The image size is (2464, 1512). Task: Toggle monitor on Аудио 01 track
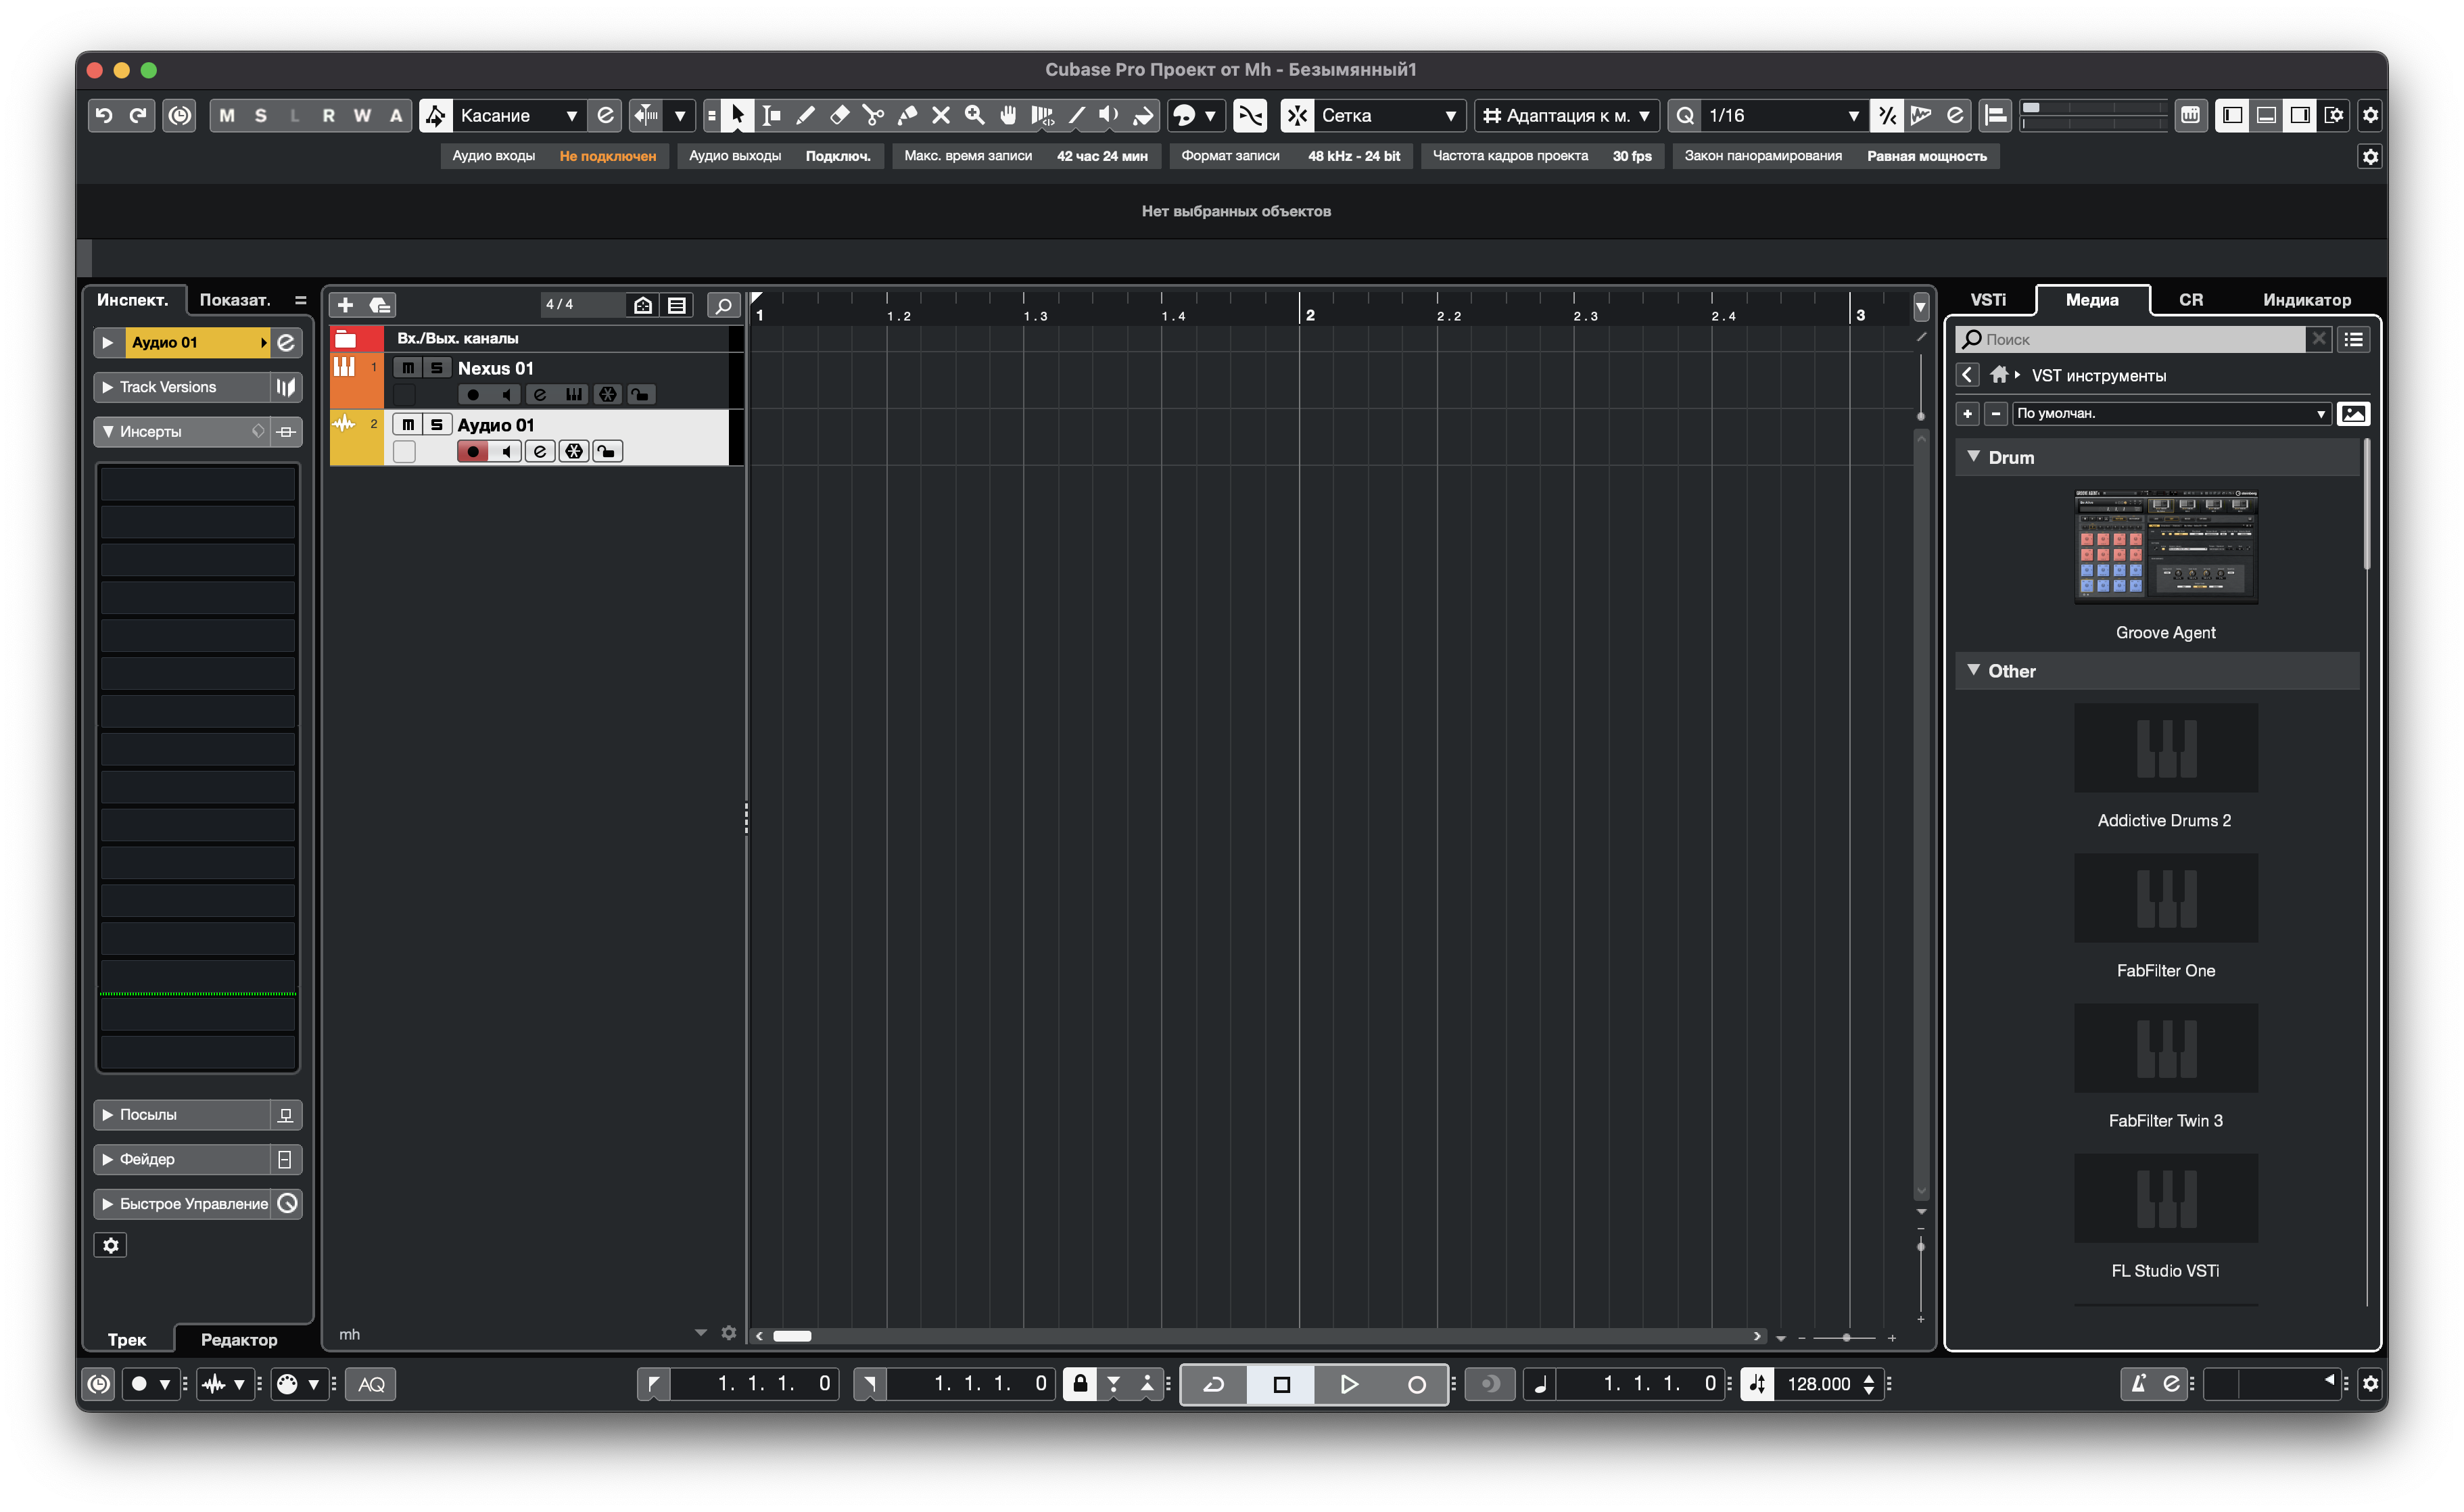point(506,452)
